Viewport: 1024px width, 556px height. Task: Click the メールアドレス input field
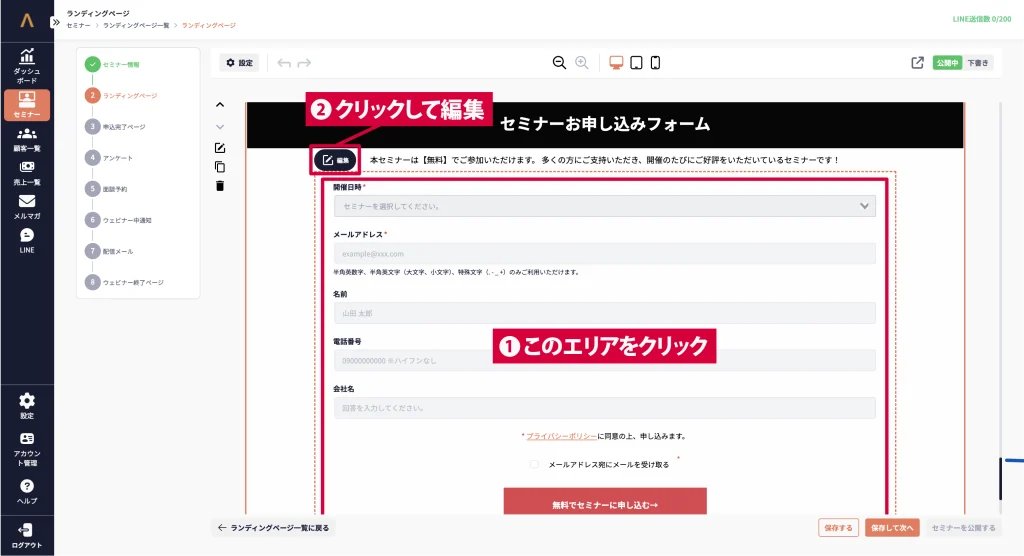pyautogui.click(x=604, y=254)
